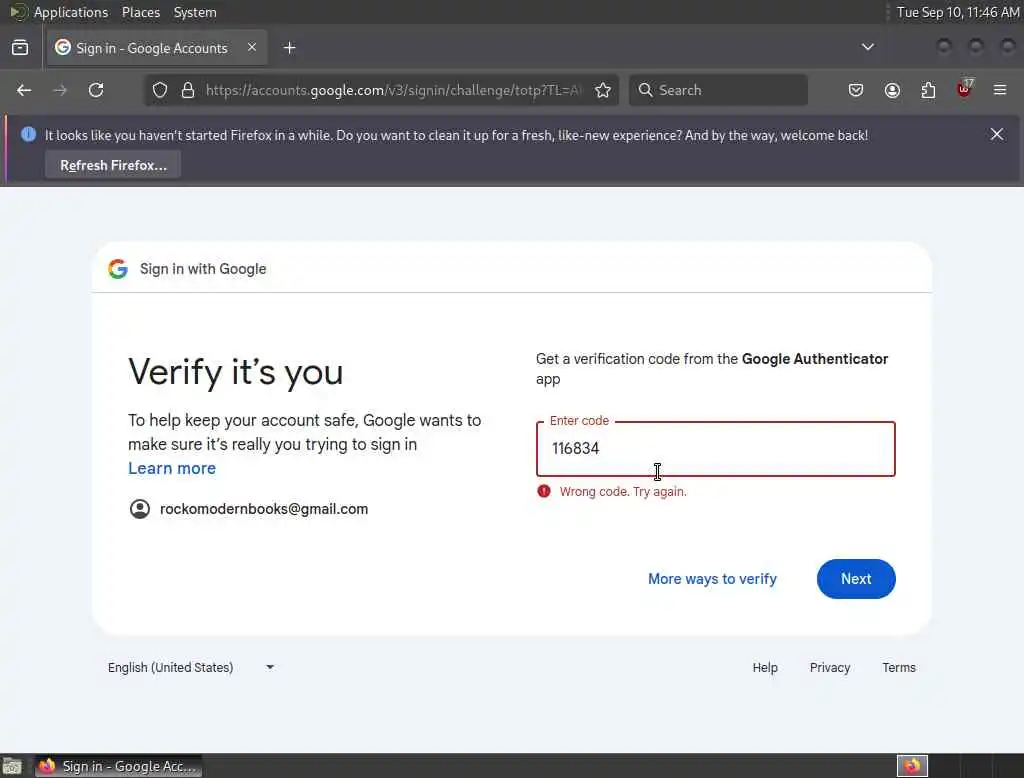The height and width of the screenshot is (778, 1024).
Task: Open the Firefox View icon
Action: coord(20,48)
